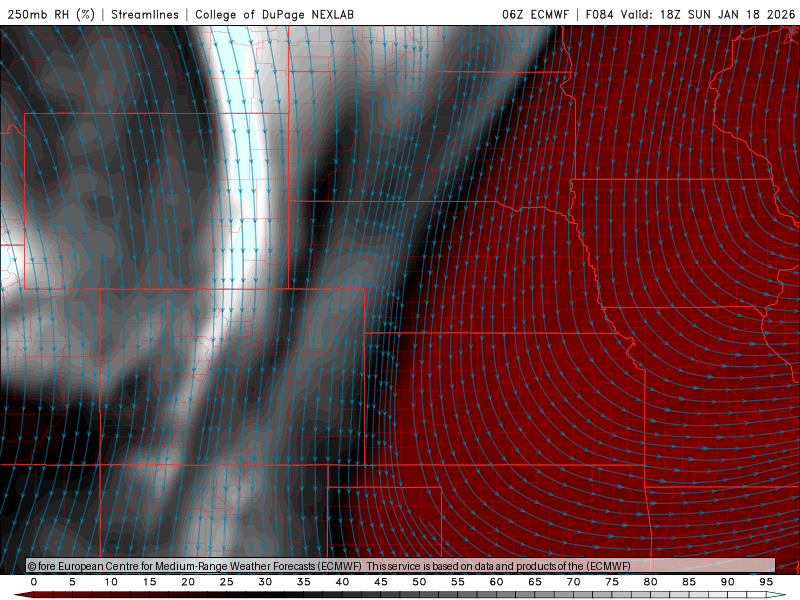The width and height of the screenshot is (800, 600).
Task: Click colorbar label "55"
Action: [x=458, y=582]
